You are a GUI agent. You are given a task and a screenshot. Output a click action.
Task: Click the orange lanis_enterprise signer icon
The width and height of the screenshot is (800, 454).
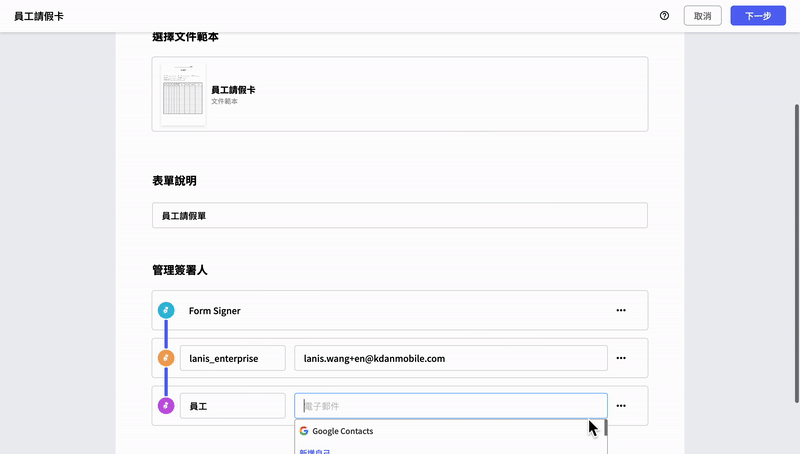[166, 358]
